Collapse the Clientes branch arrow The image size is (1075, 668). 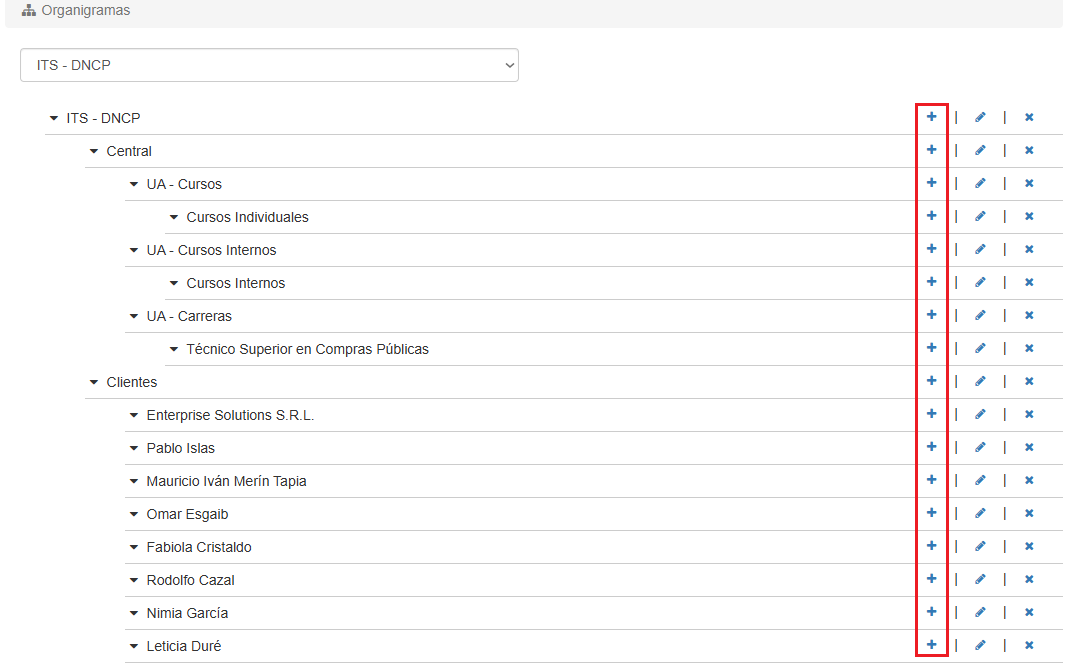(x=94, y=382)
